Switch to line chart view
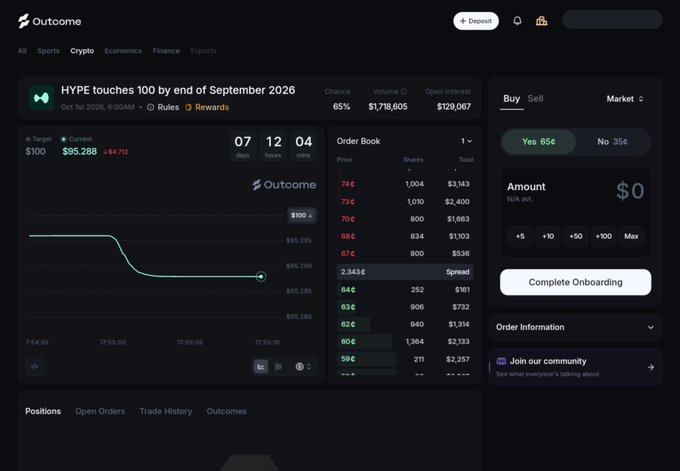 click(261, 366)
